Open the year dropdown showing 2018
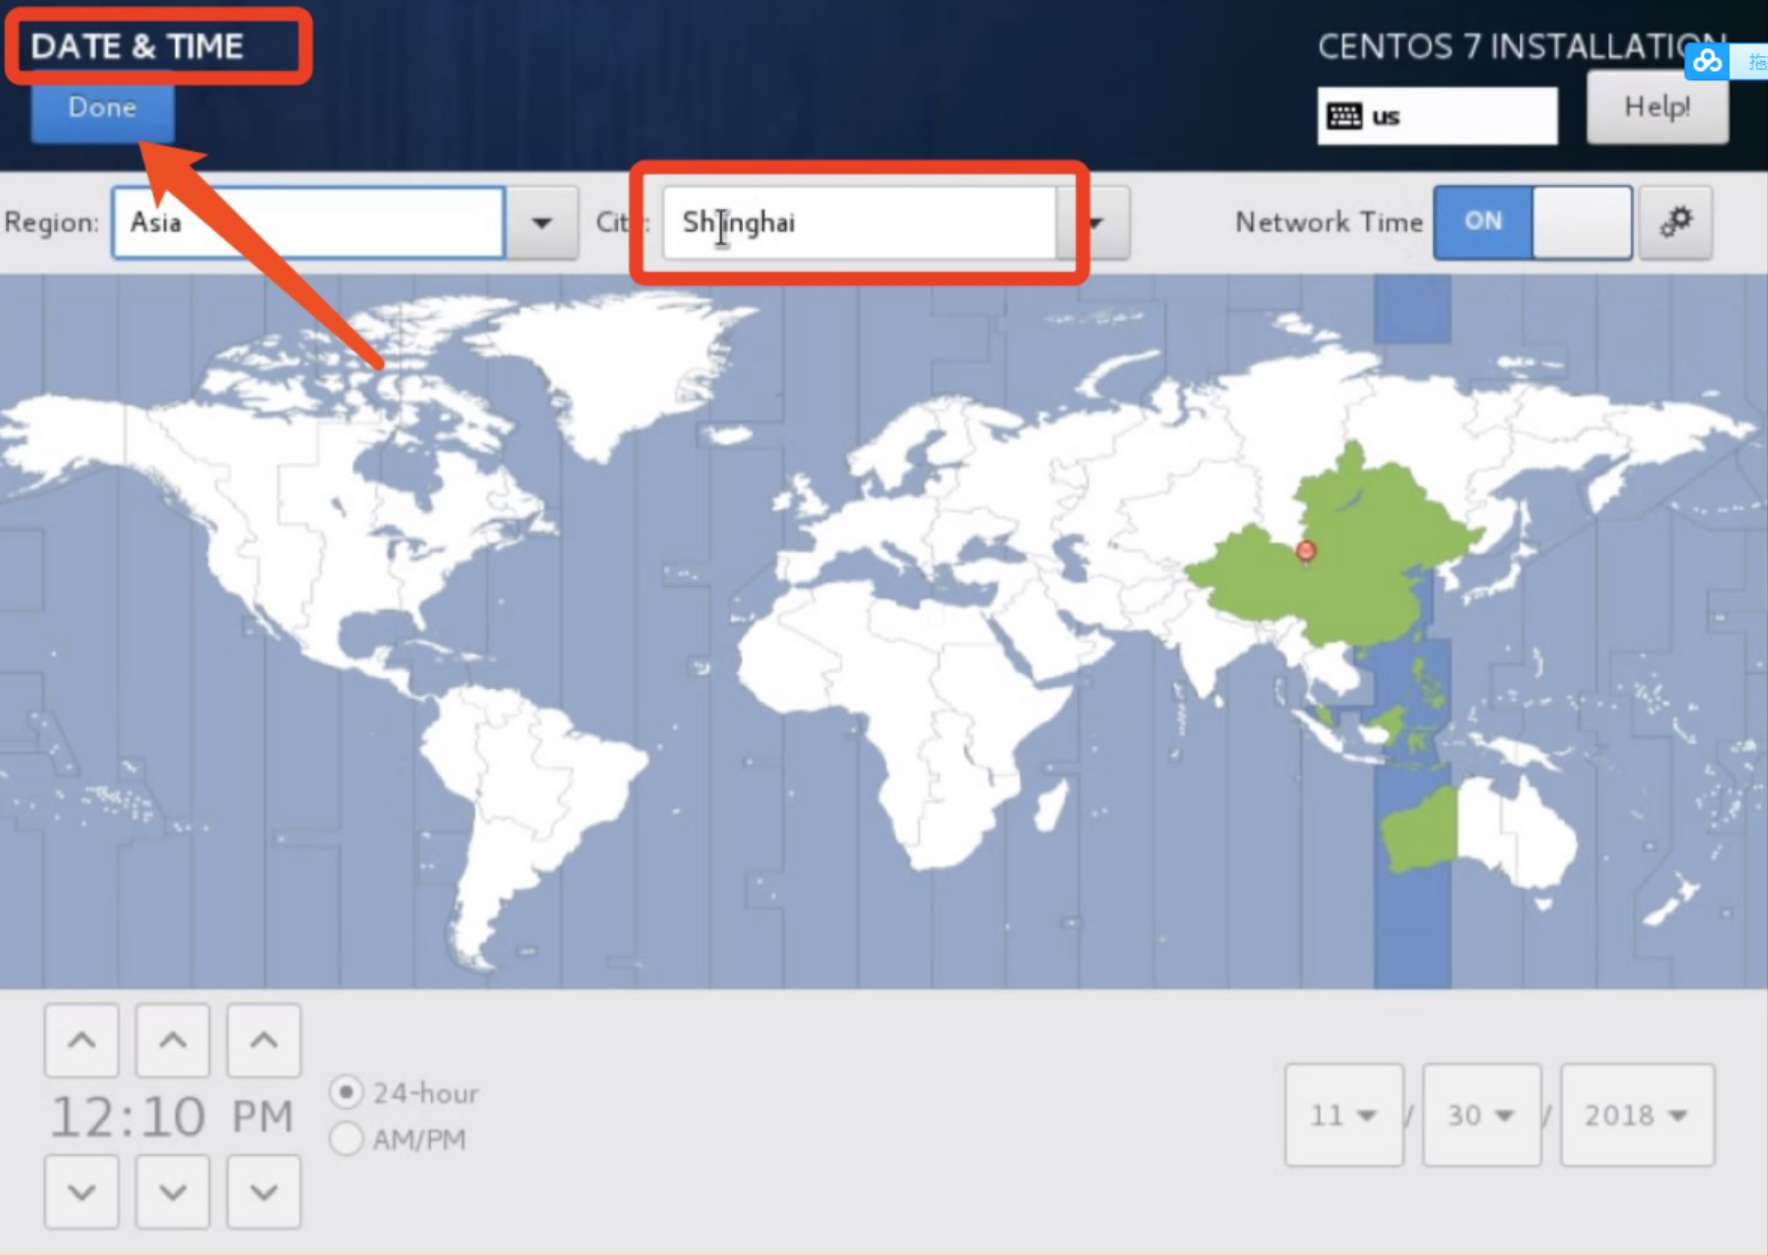The height and width of the screenshot is (1256, 1768). click(1637, 1115)
